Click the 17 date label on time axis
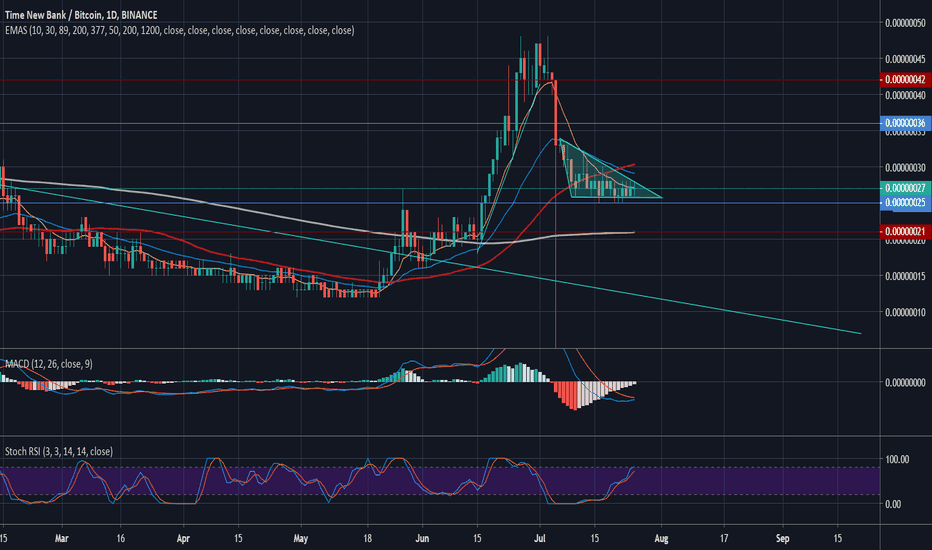 click(x=724, y=539)
